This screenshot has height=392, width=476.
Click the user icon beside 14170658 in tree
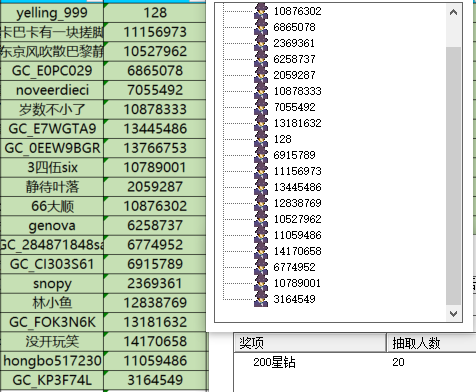coord(261,251)
